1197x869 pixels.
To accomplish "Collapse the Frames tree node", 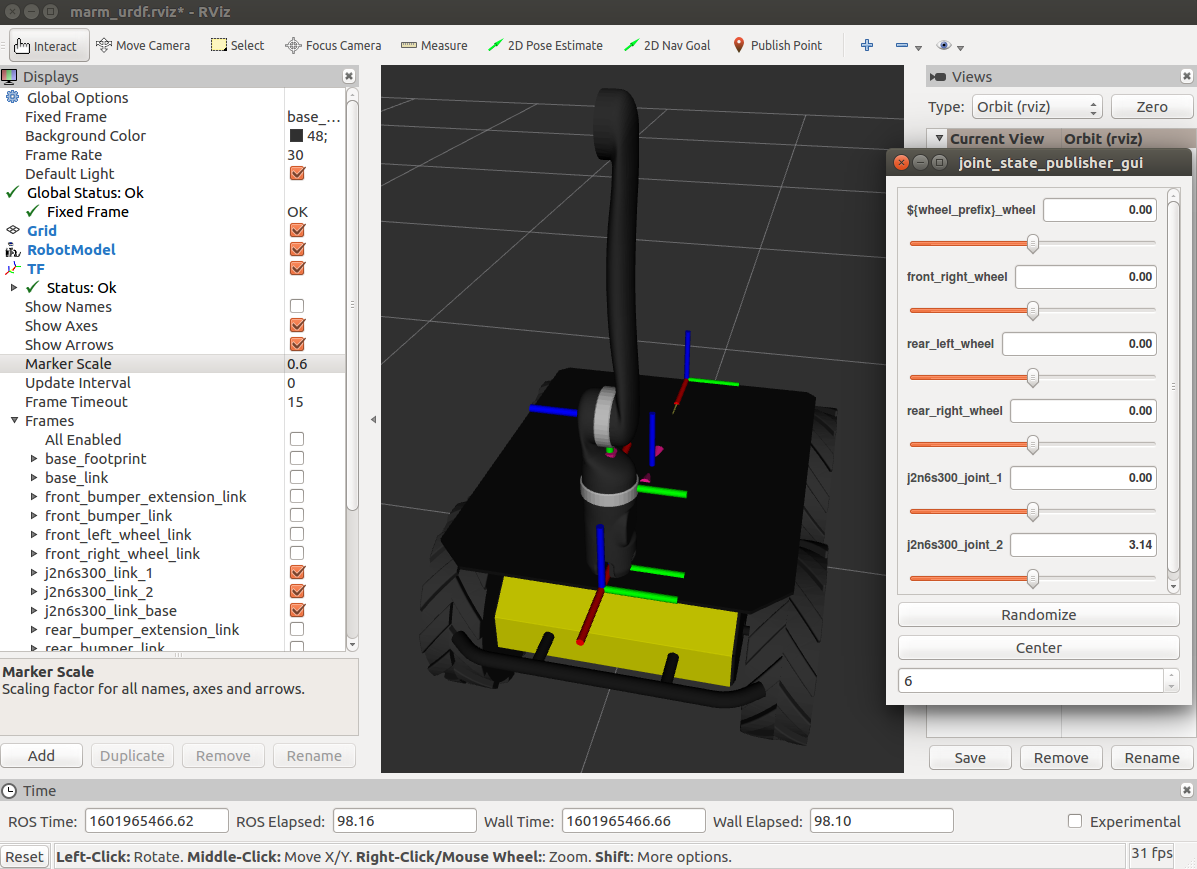I will [x=14, y=421].
